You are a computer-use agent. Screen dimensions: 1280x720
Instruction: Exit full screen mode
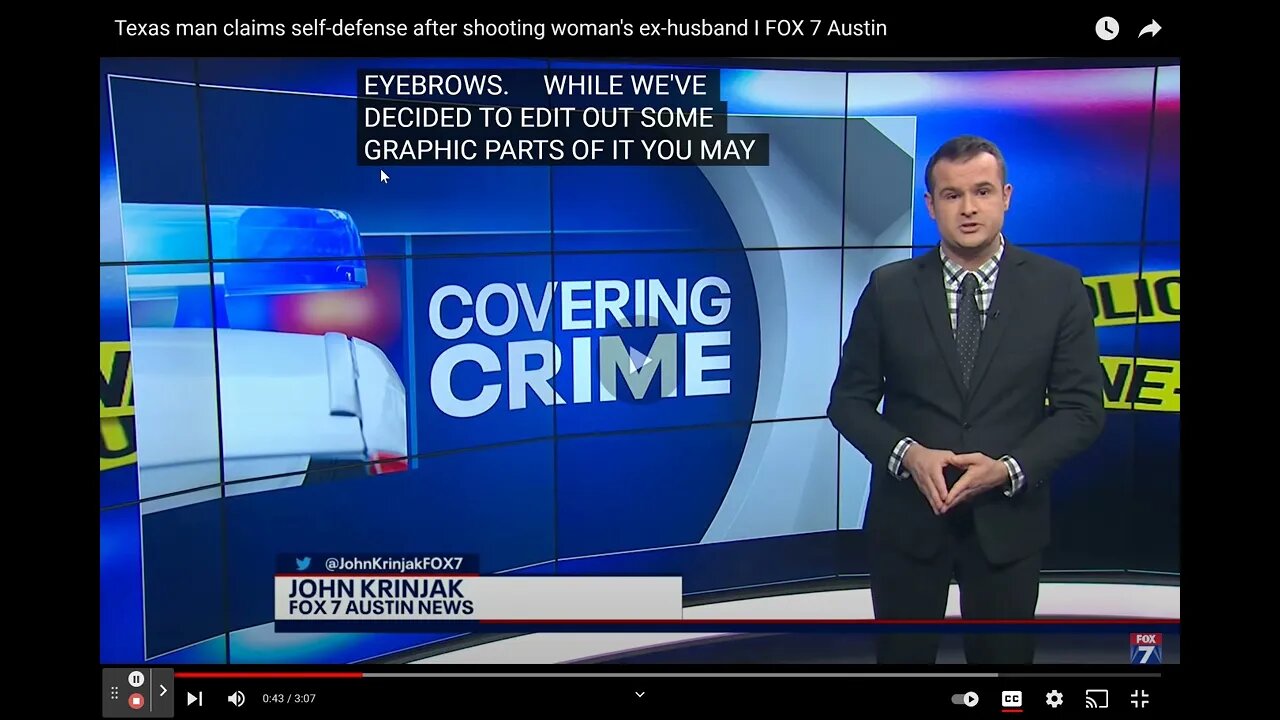(1139, 699)
